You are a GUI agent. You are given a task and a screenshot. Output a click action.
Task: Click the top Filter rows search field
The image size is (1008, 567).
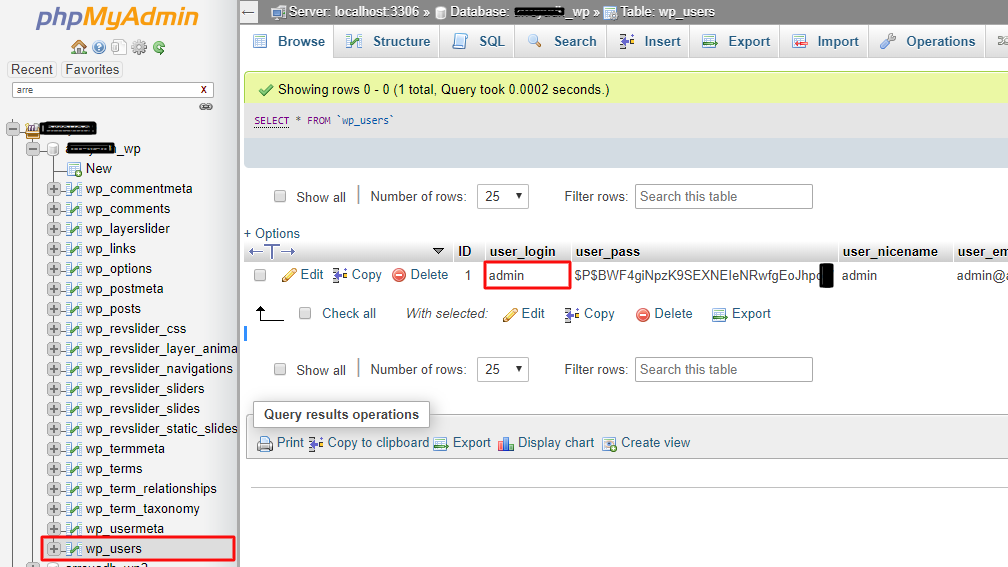(723, 197)
